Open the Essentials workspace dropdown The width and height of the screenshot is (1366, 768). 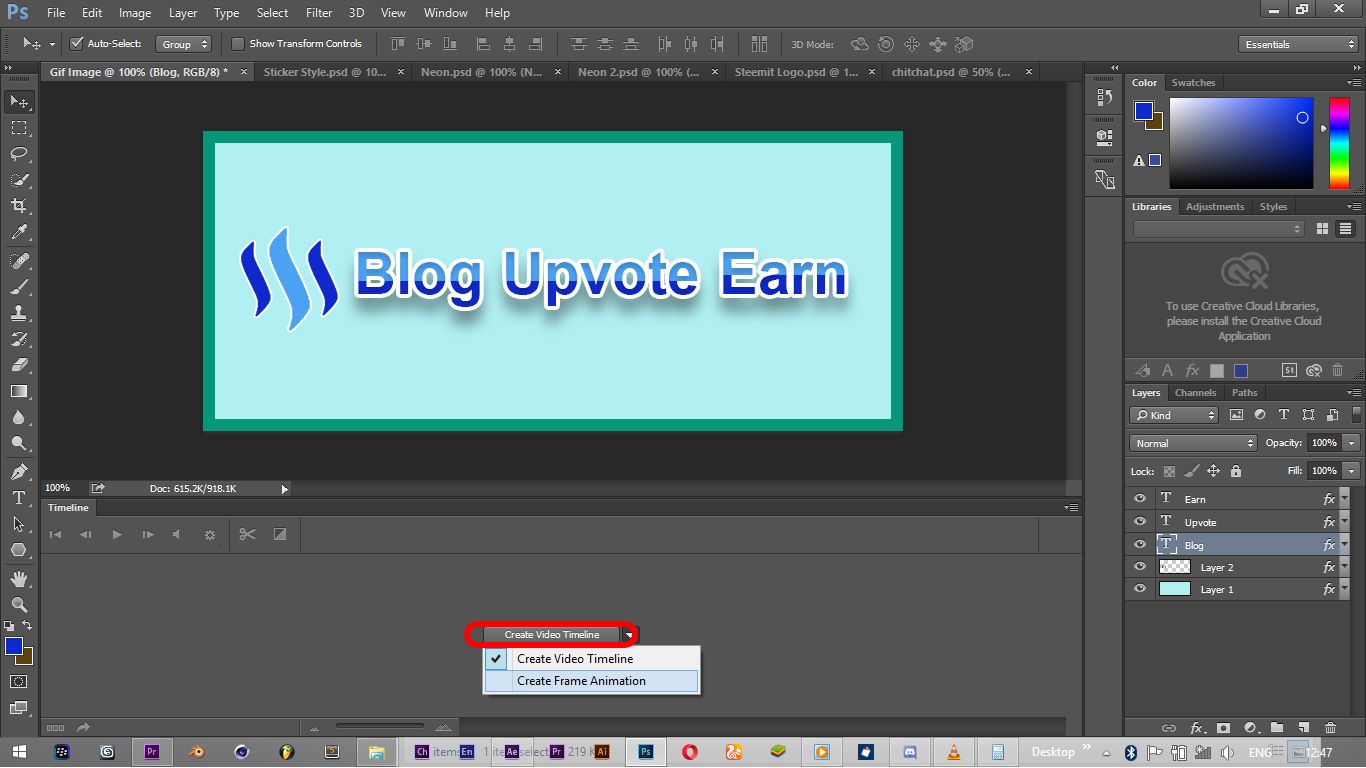click(1297, 44)
